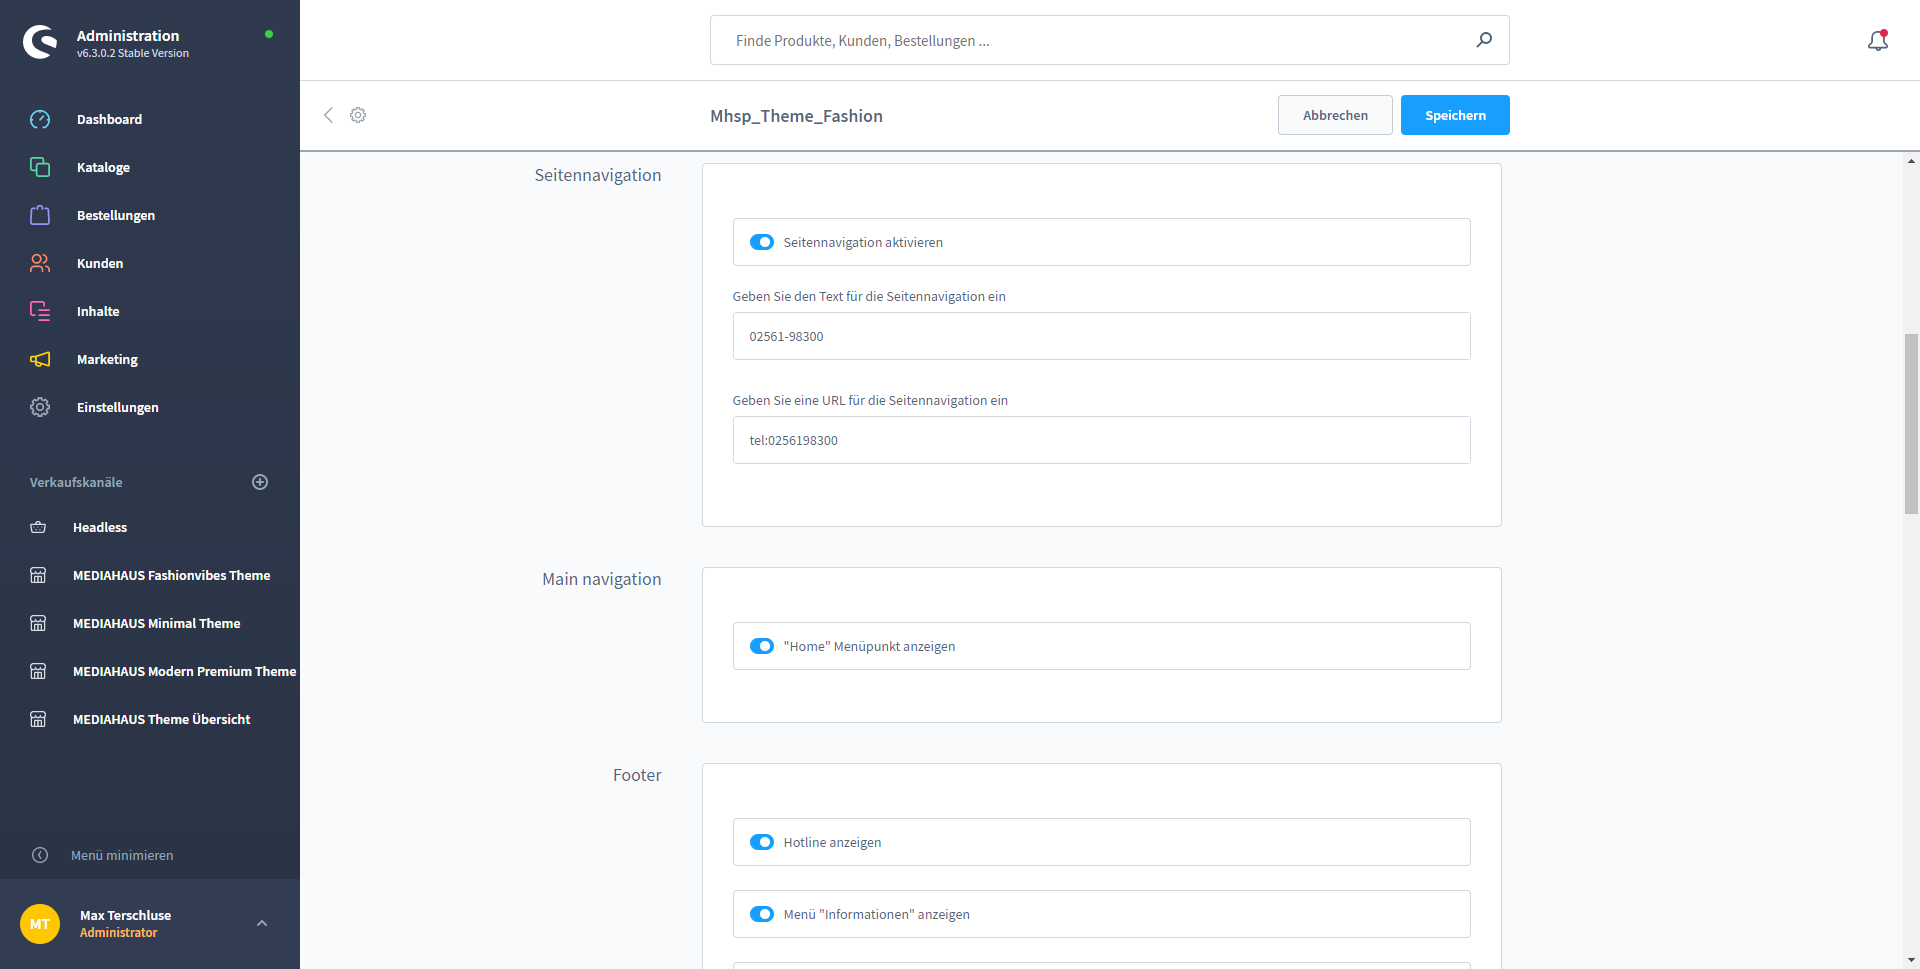1920x969 pixels.
Task: Click the Speichern button
Action: pos(1454,115)
